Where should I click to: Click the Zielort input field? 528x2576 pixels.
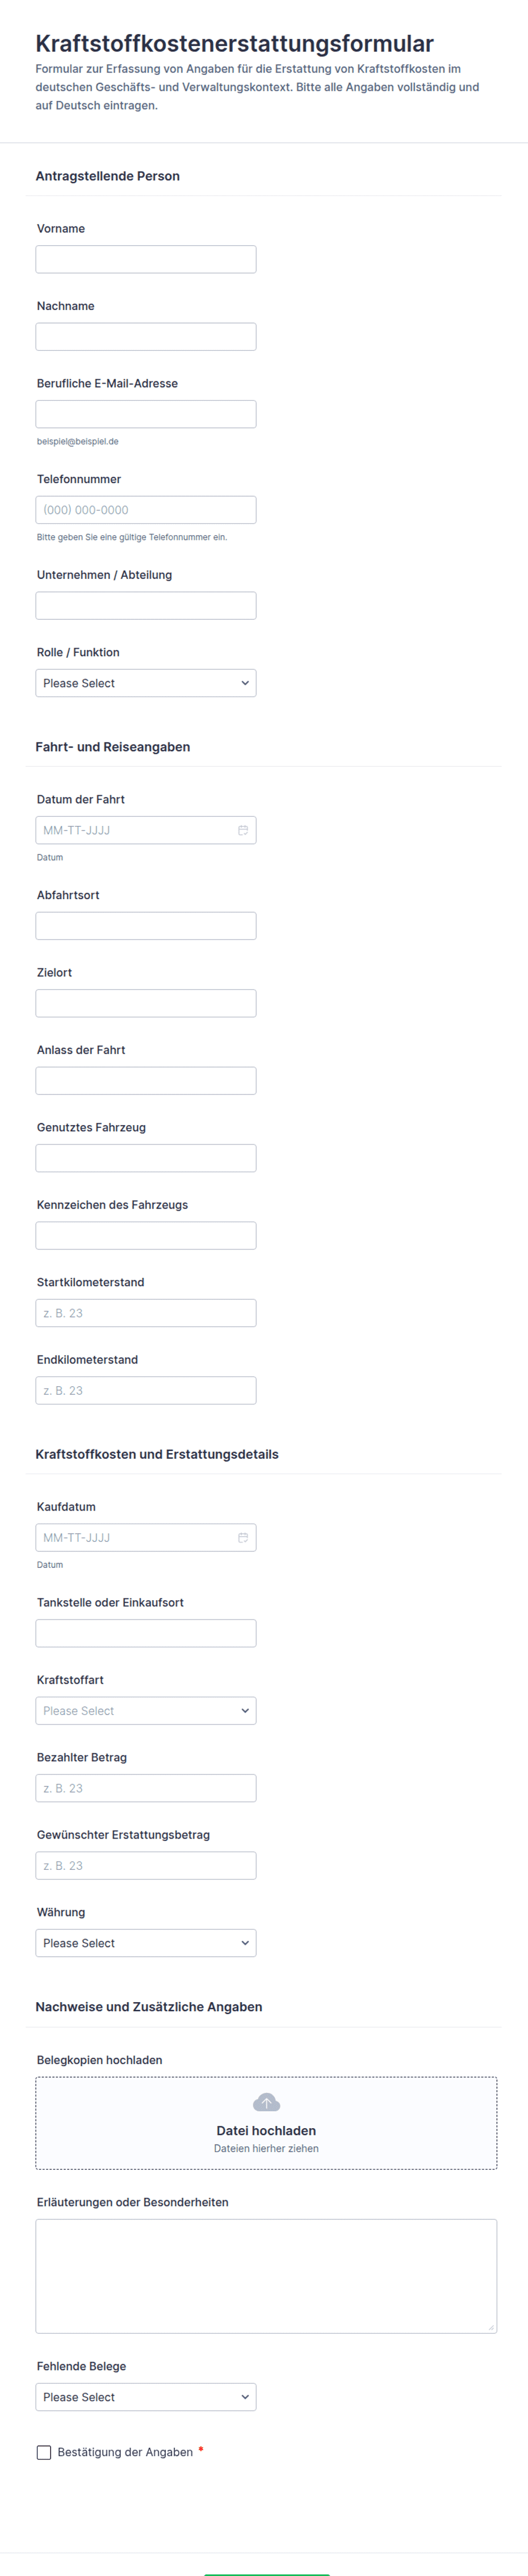[x=146, y=1003]
